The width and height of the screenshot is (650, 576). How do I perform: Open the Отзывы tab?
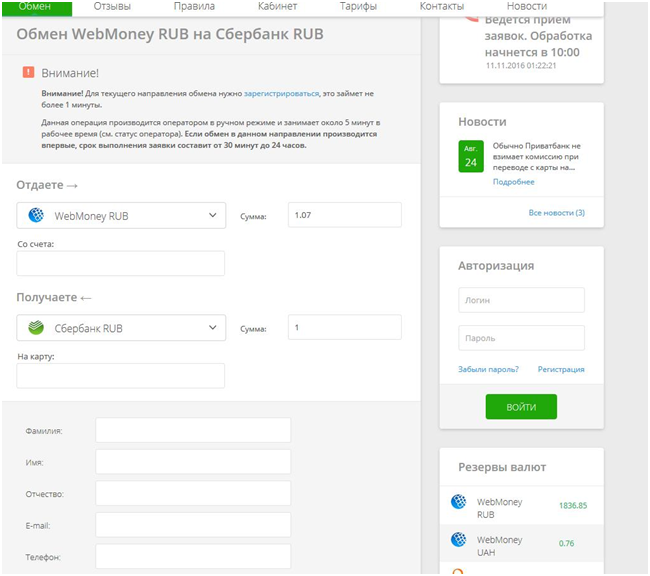click(x=112, y=7)
